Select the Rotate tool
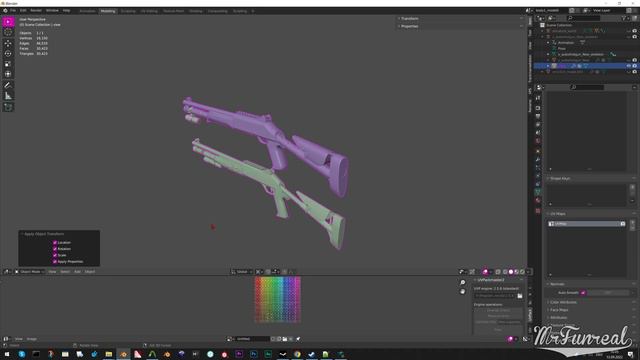The height and width of the screenshot is (360, 640). click(8, 53)
